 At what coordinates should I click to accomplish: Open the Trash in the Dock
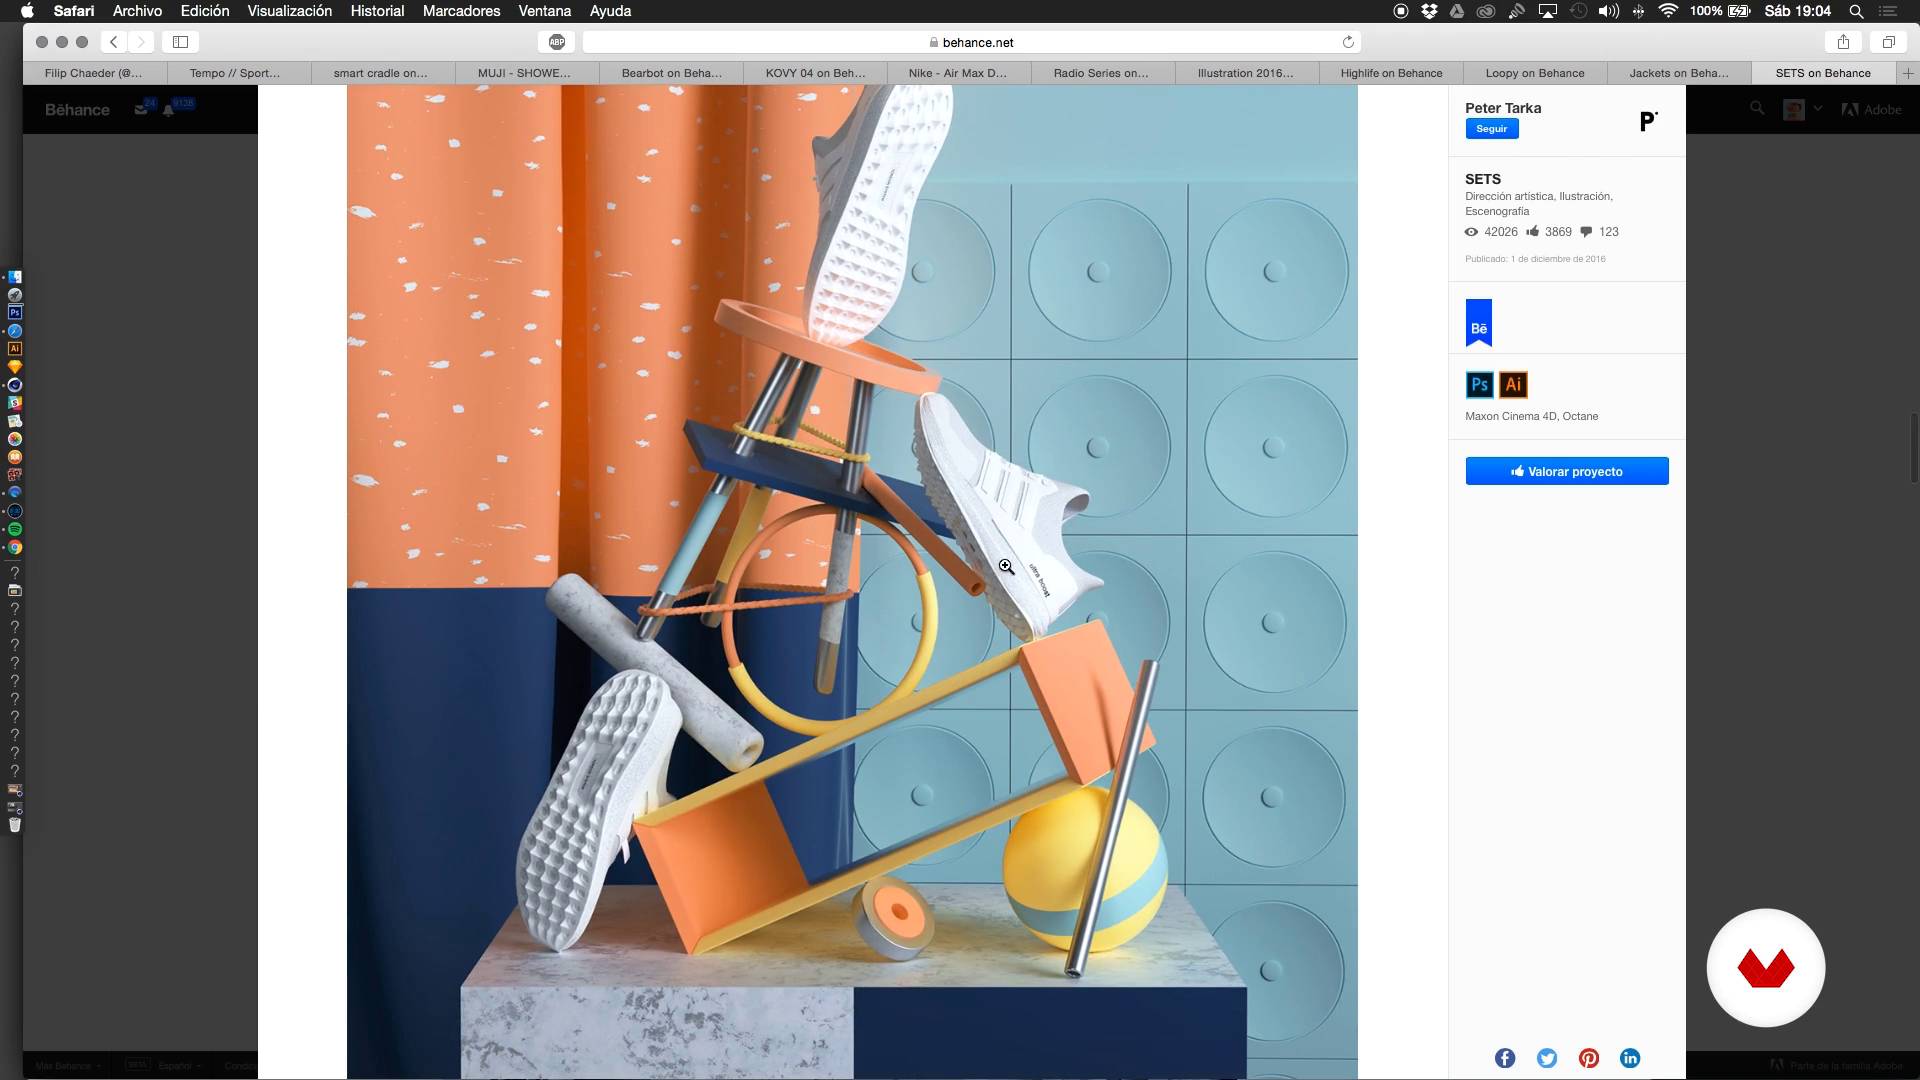[15, 825]
